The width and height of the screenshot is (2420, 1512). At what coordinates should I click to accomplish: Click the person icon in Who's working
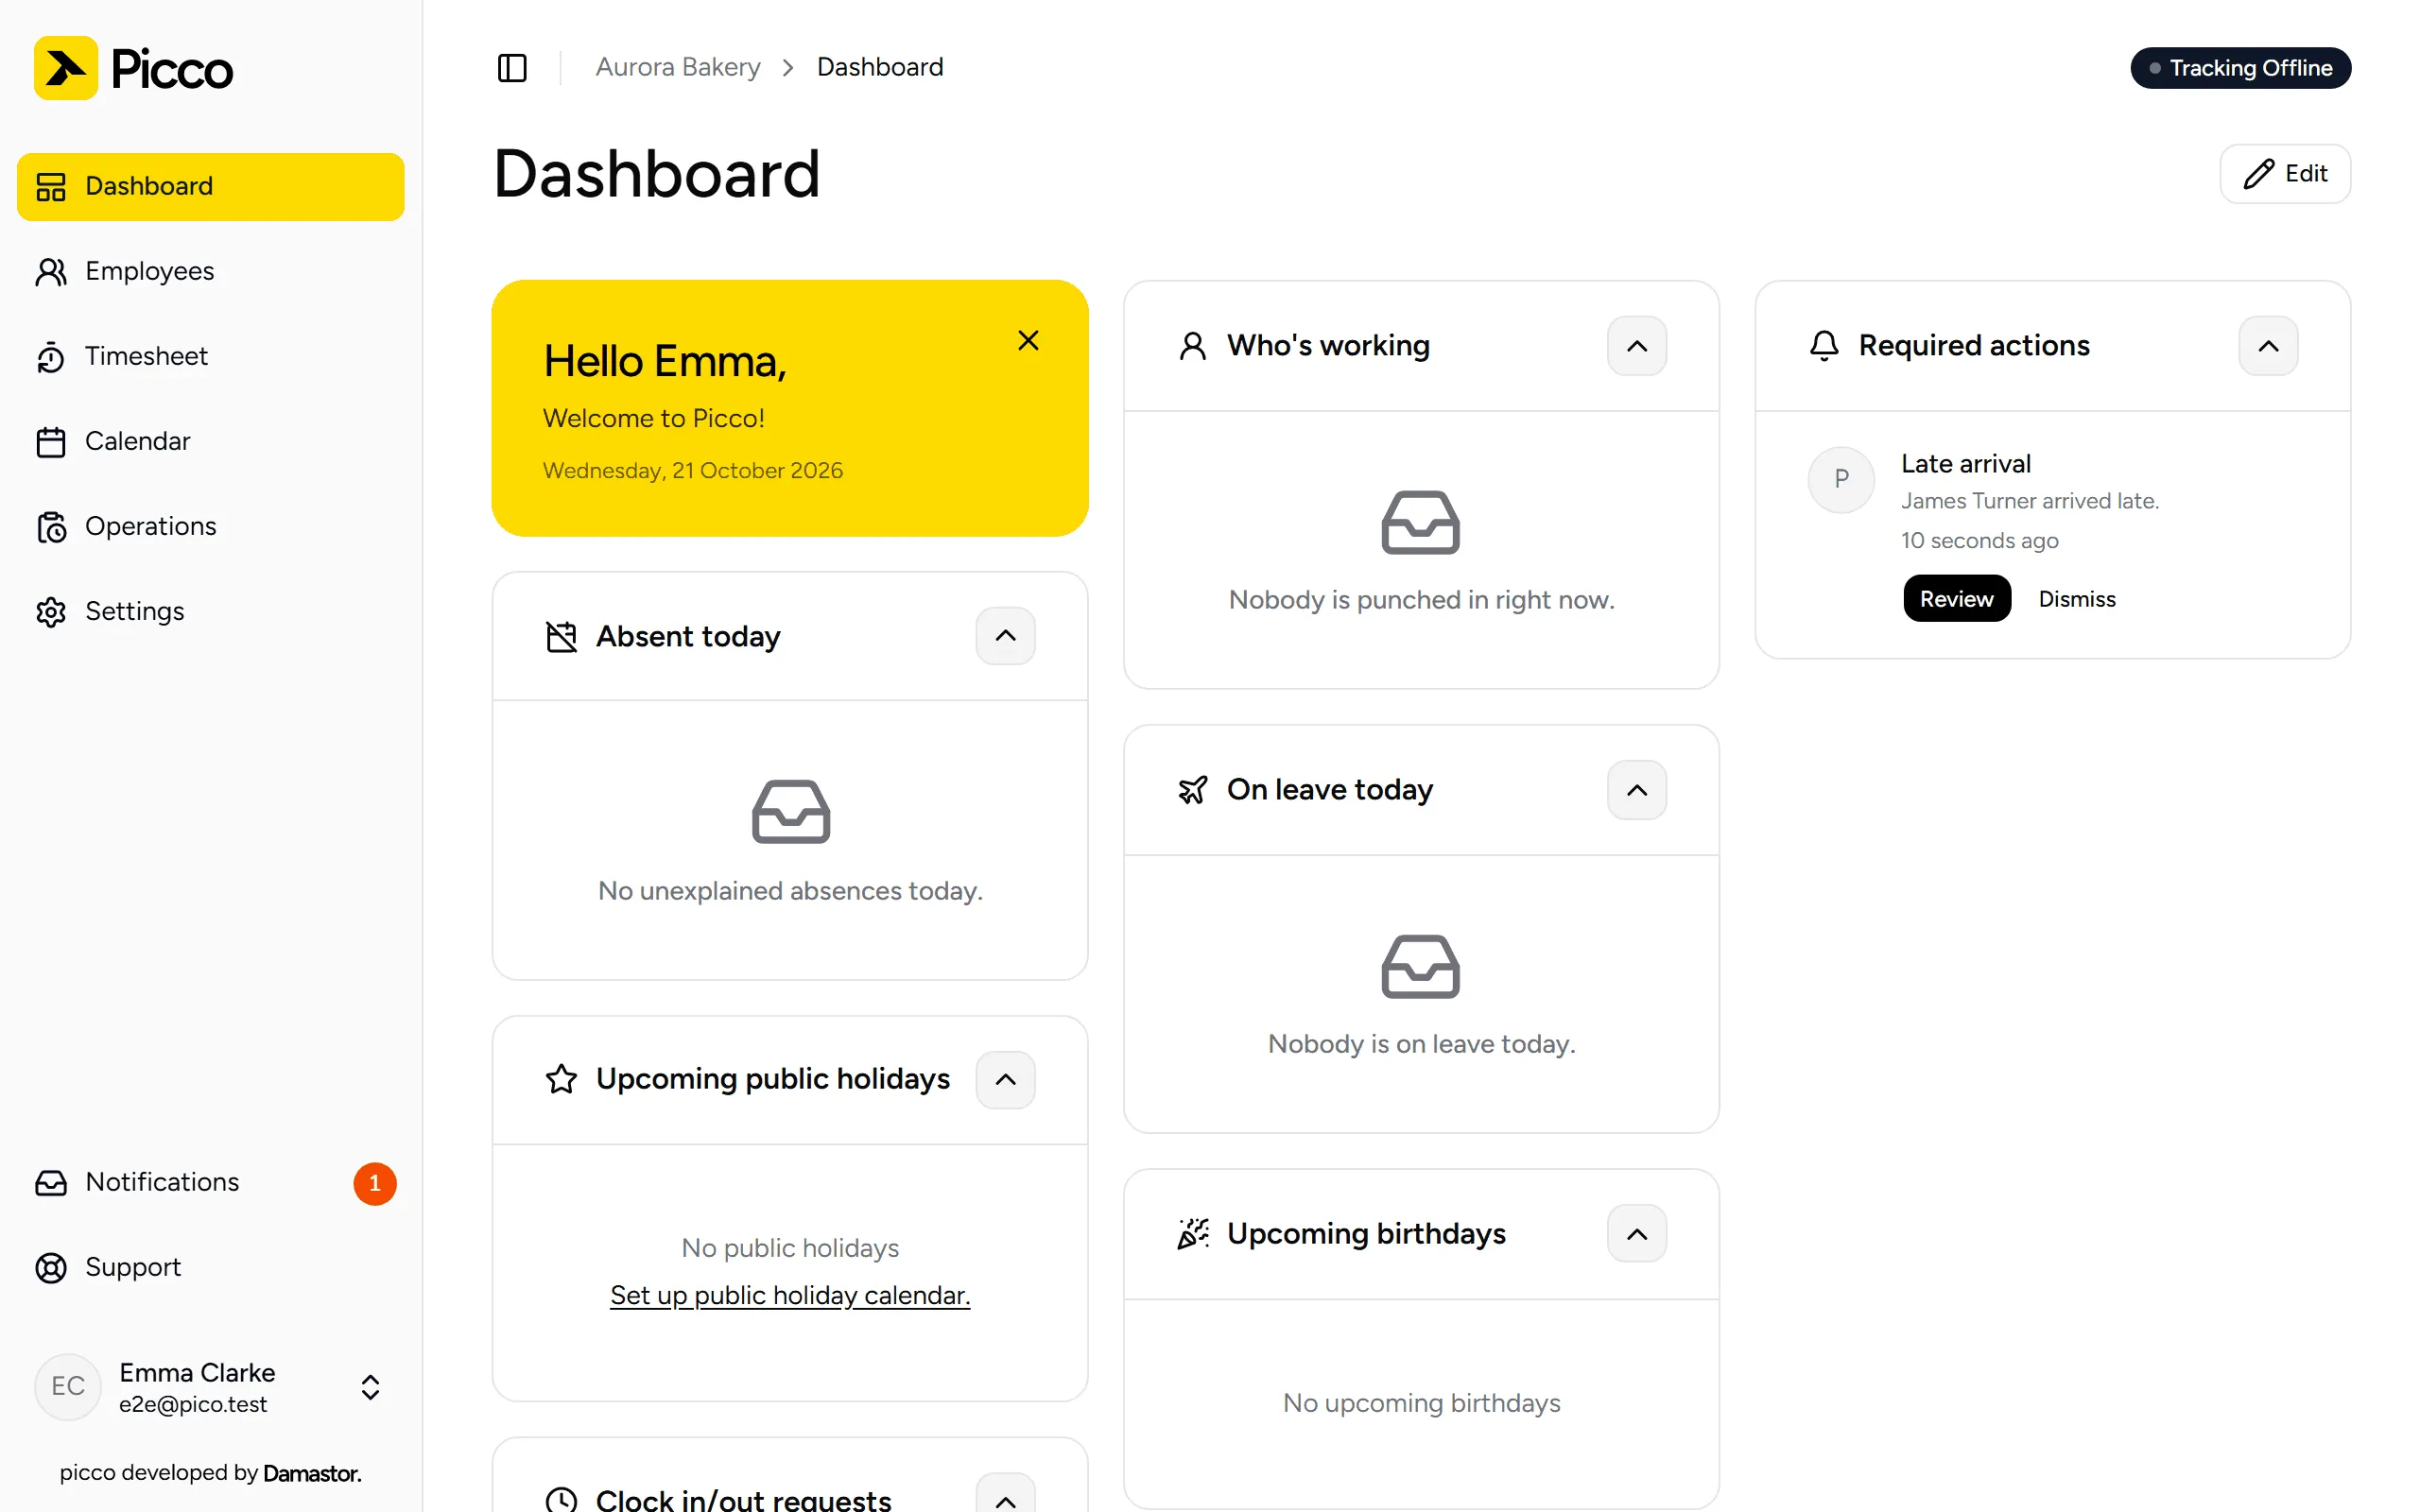[x=1193, y=345]
